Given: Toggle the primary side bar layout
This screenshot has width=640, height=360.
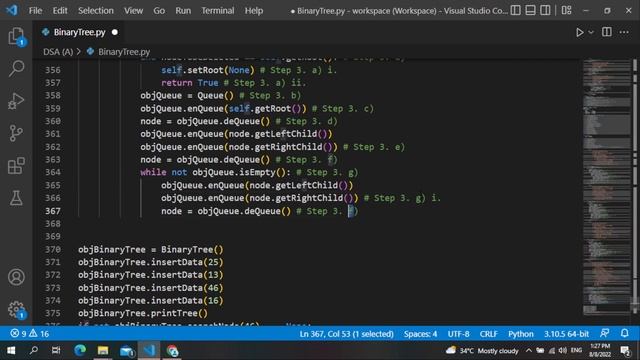Looking at the screenshot, I should [x=516, y=10].
